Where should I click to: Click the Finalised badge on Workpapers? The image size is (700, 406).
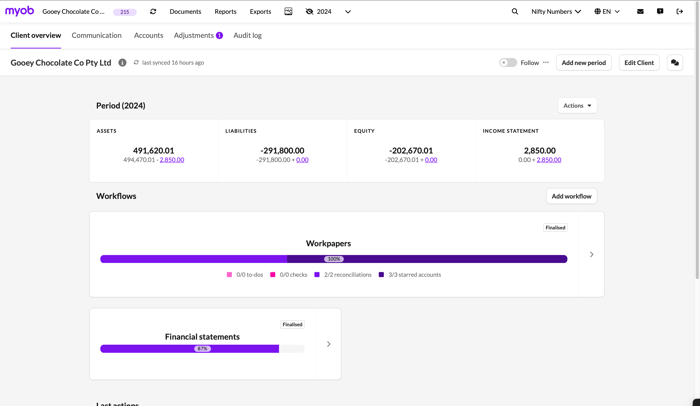(555, 227)
